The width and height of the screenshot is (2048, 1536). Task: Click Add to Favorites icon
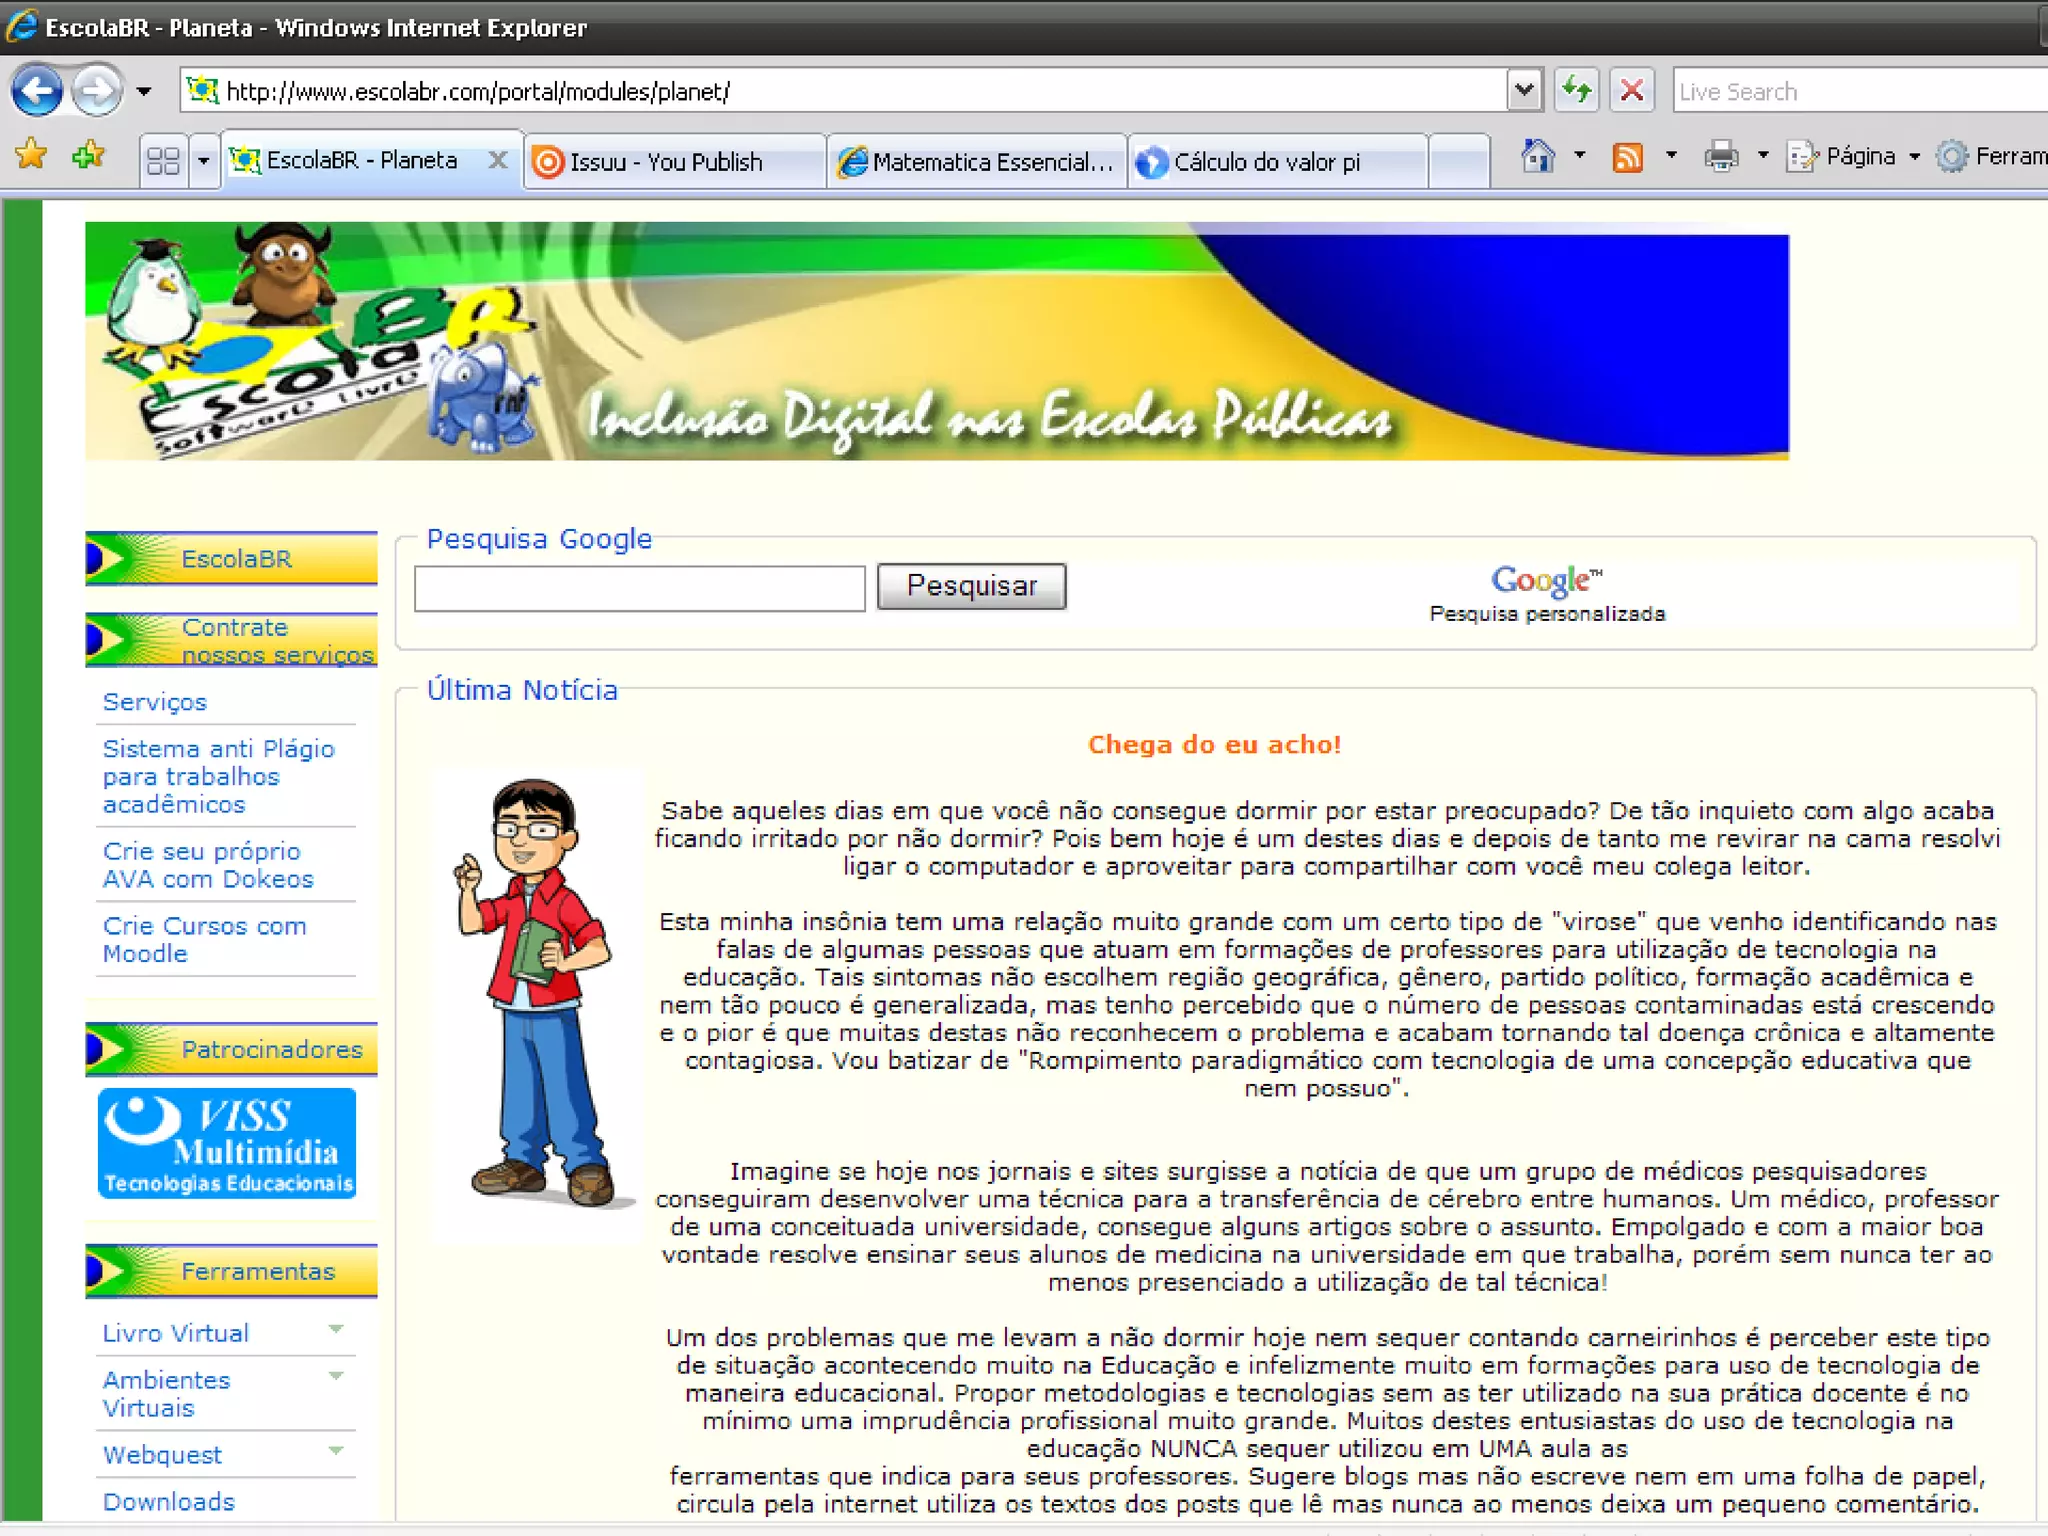click(88, 155)
